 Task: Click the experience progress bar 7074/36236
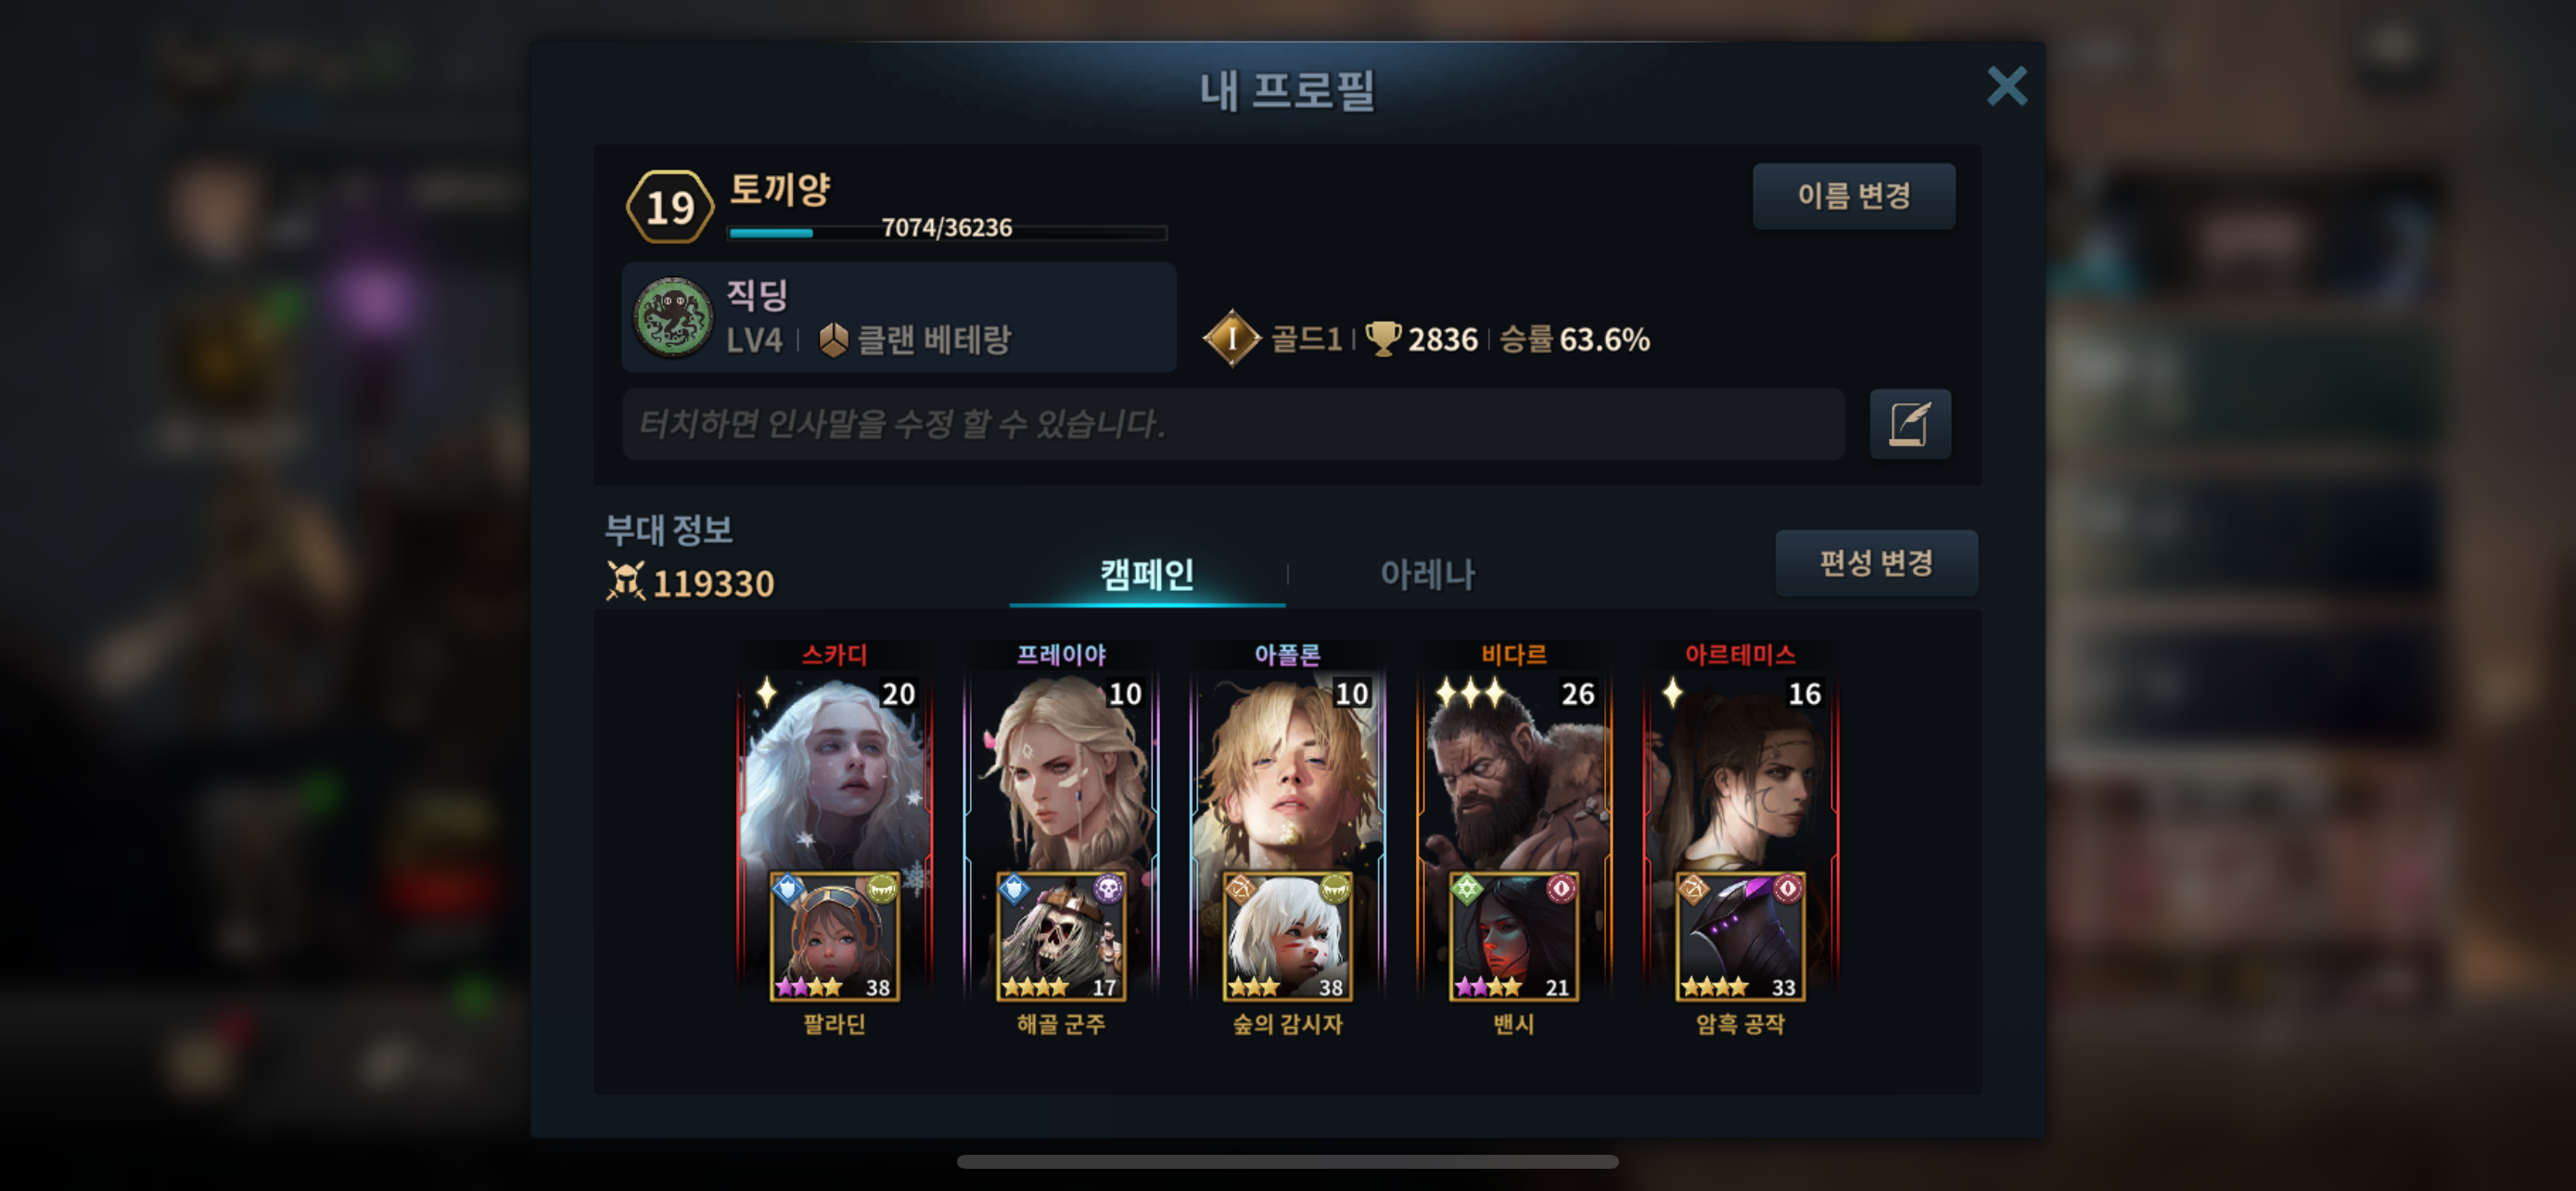coord(947,232)
